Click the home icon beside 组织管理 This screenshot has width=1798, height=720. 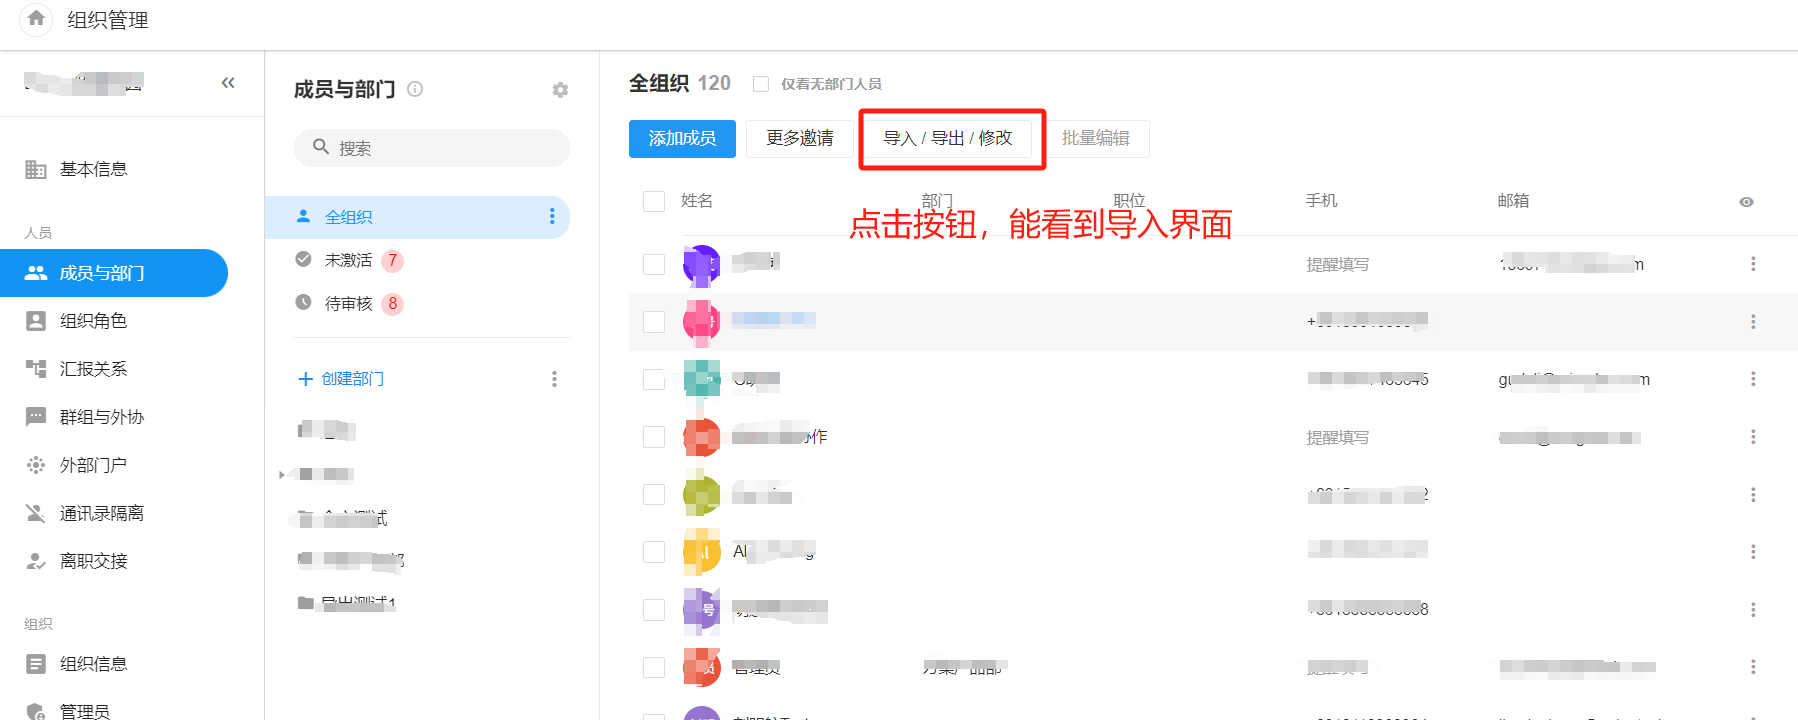(x=36, y=19)
